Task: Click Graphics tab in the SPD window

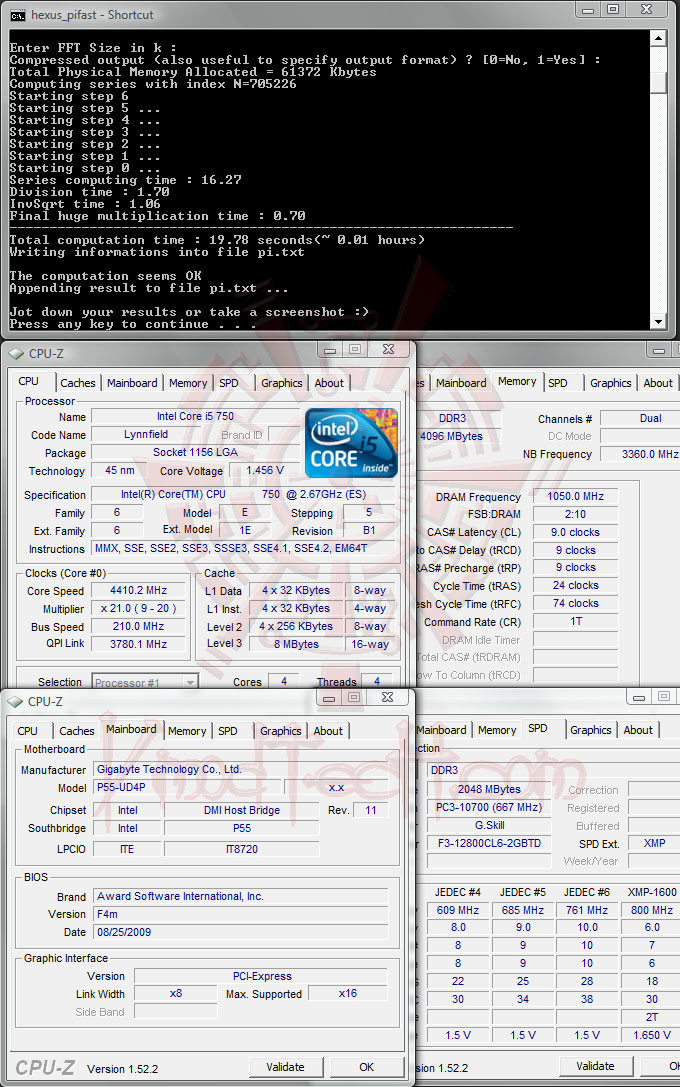Action: 591,730
